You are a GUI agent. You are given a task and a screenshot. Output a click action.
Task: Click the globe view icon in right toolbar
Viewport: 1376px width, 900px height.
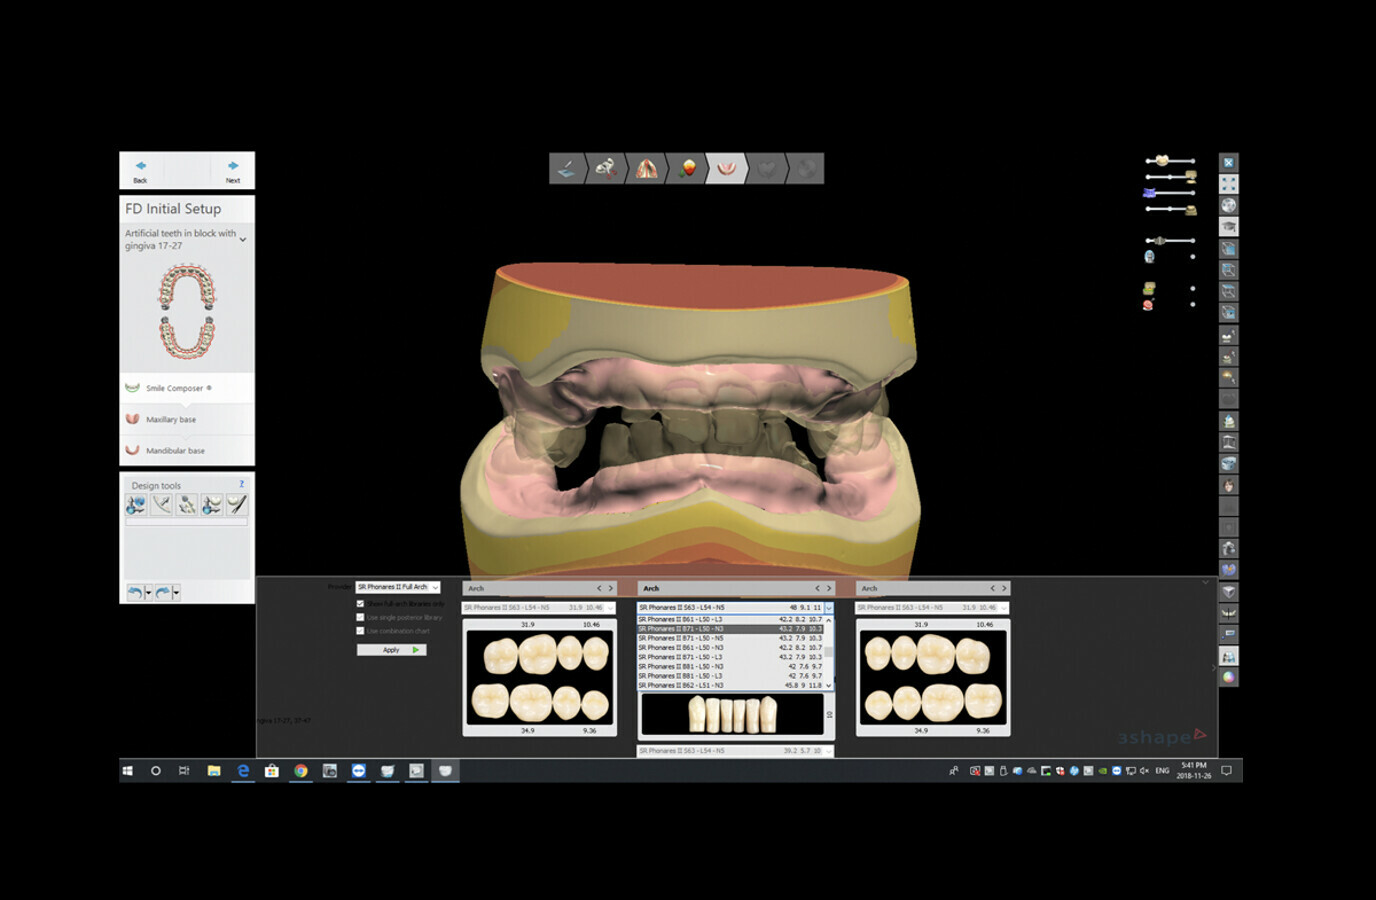pyautogui.click(x=1228, y=204)
